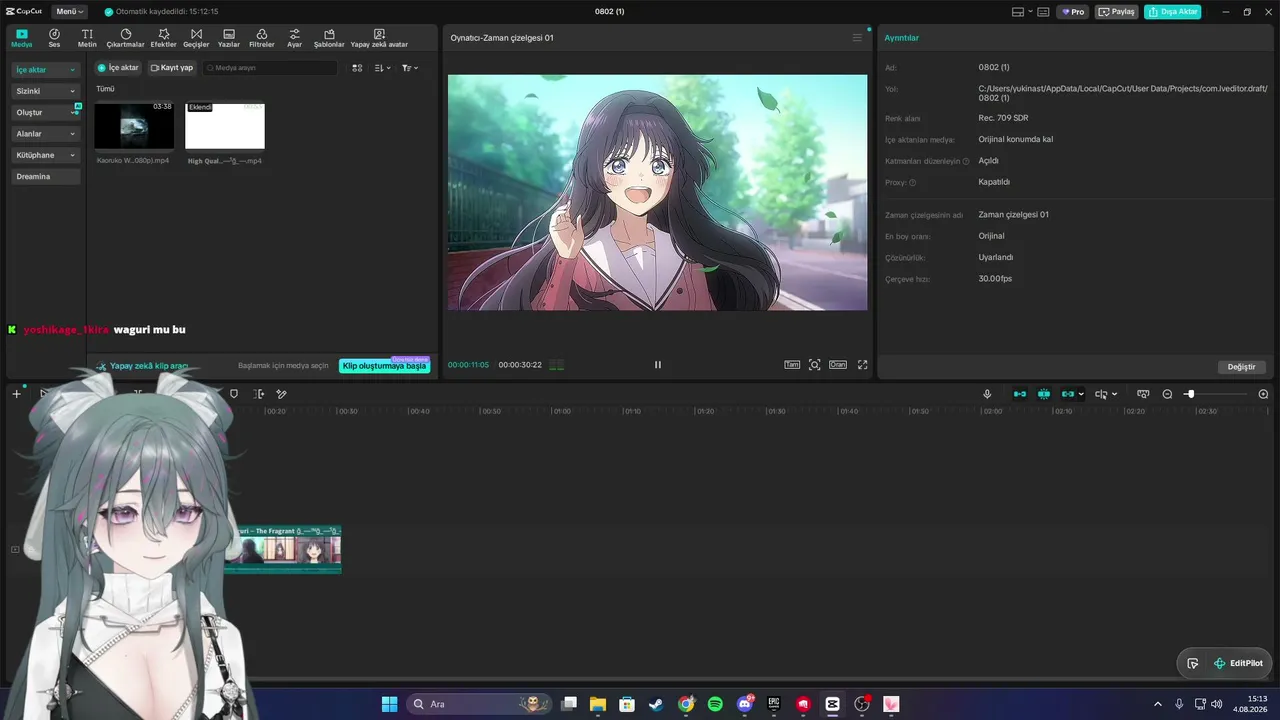This screenshot has height=720, width=1280.
Task: Expand the Alanlar sidebar section
Action: (x=45, y=134)
